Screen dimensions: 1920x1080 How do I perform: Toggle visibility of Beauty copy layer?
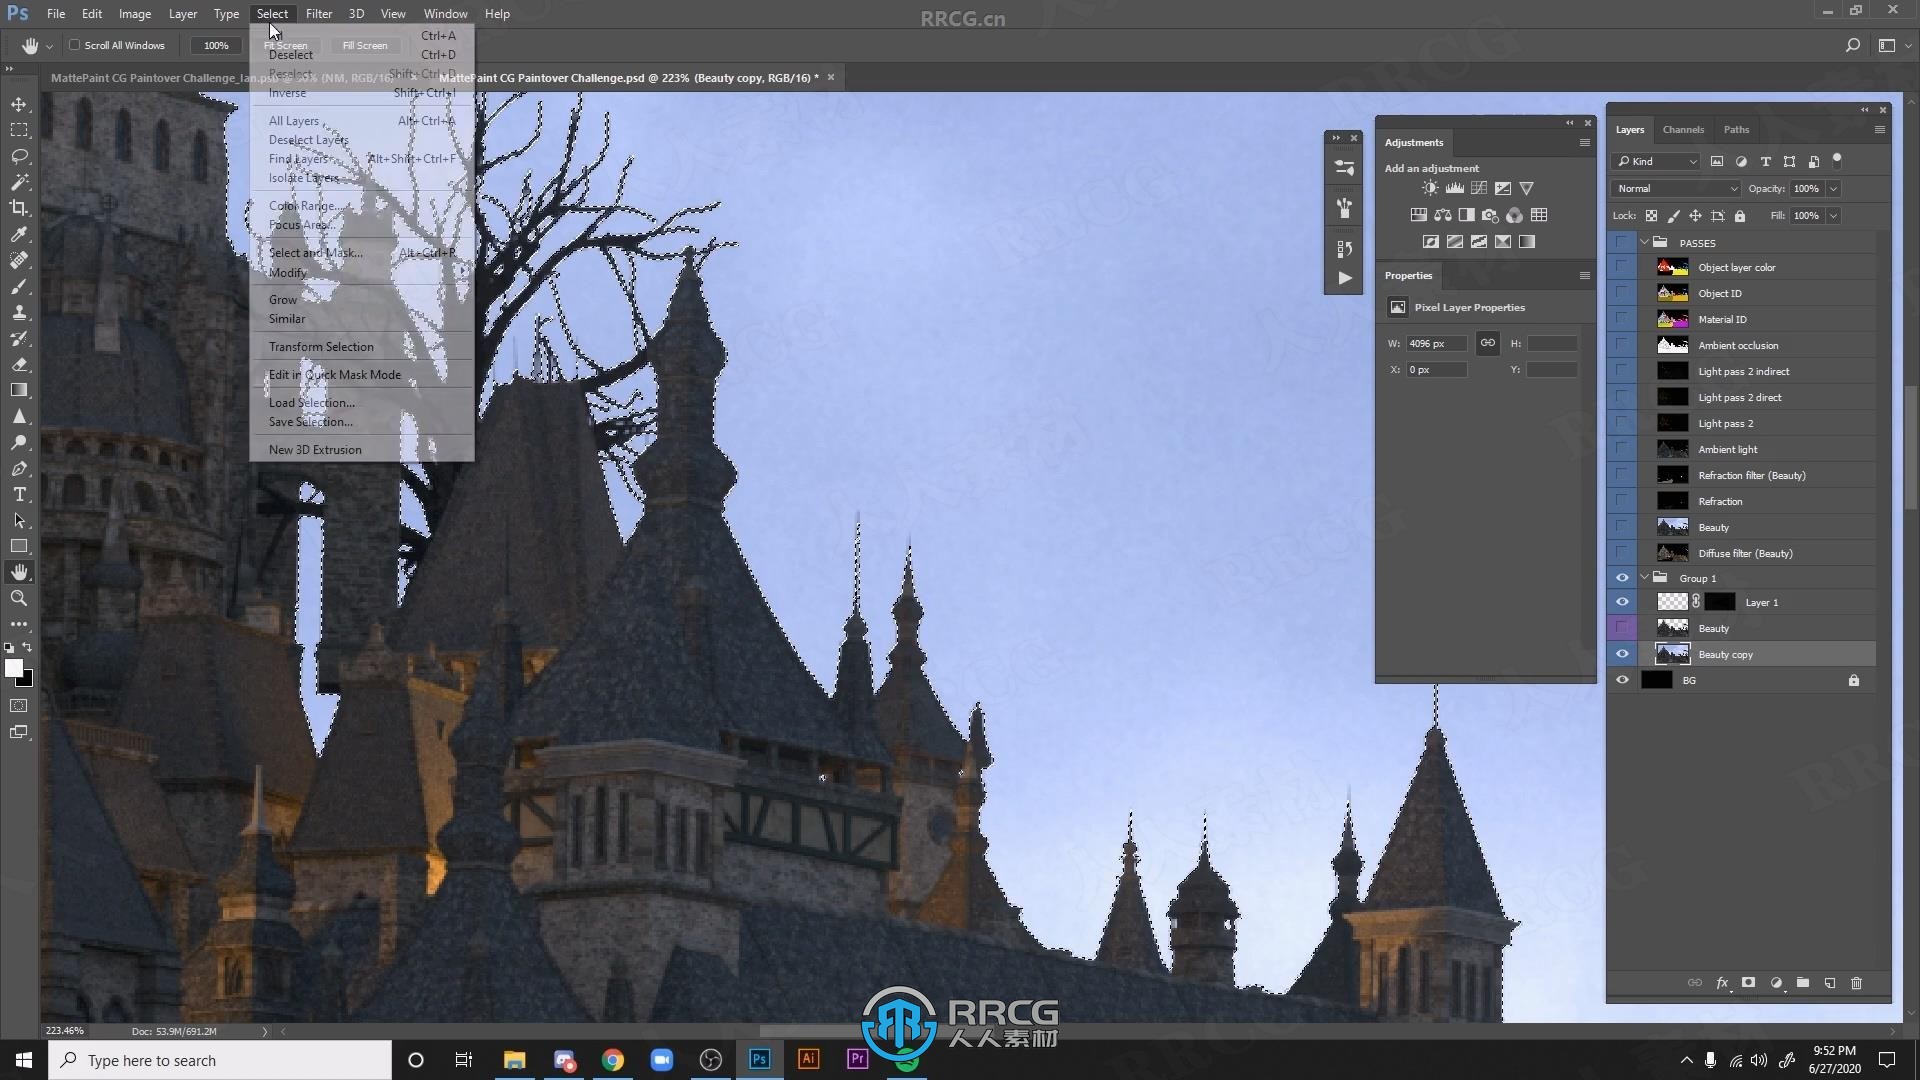[1622, 654]
